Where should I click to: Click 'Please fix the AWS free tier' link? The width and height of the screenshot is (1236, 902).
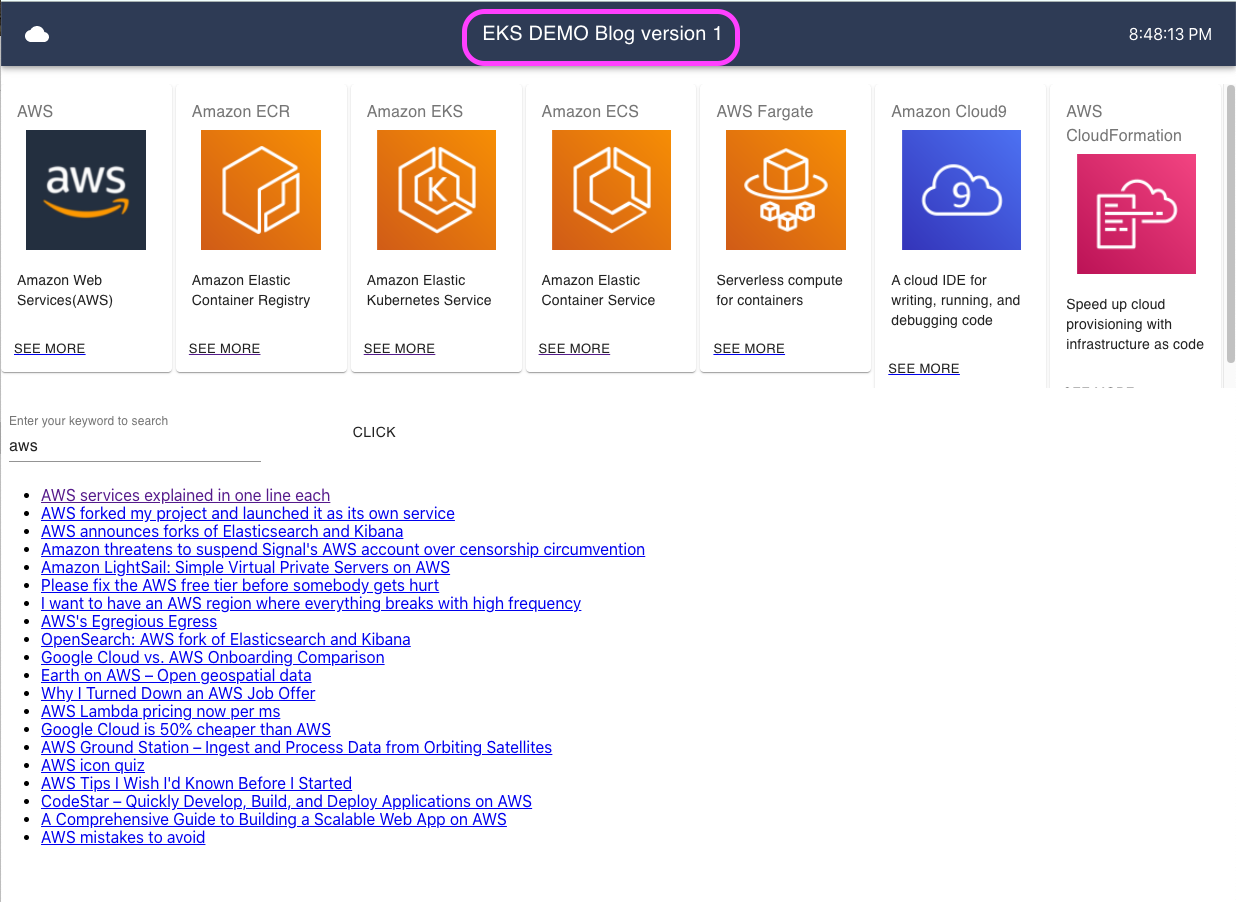(240, 585)
